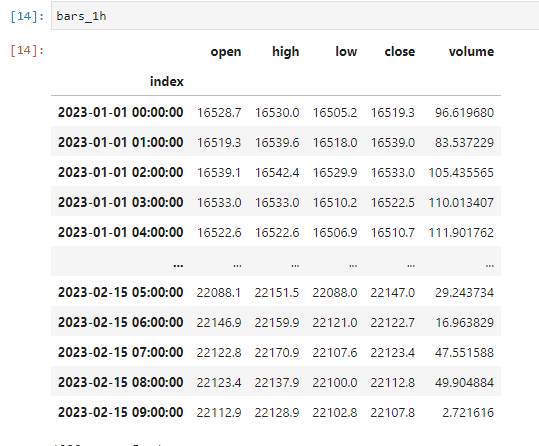The image size is (539, 446).
Task: Click volume value 2.721616
Action: click(x=468, y=412)
